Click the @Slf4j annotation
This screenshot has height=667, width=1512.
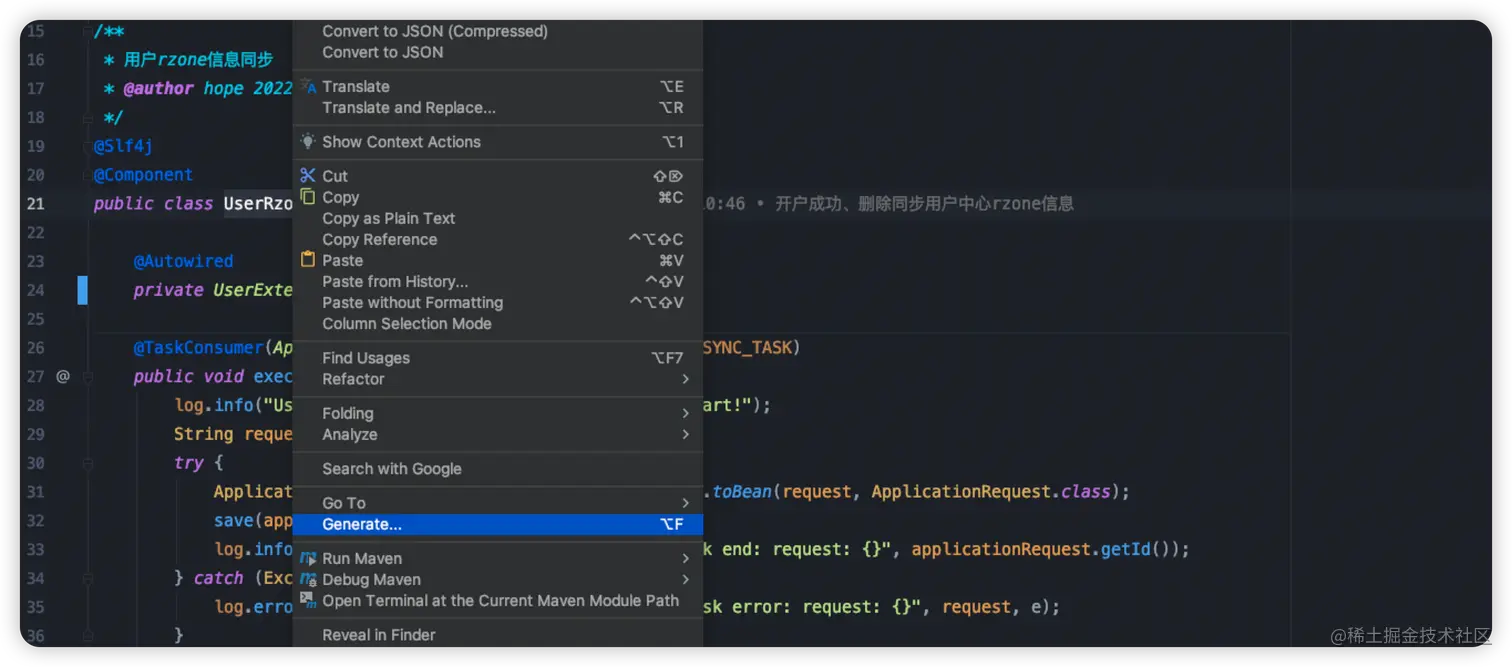pyautogui.click(x=123, y=146)
